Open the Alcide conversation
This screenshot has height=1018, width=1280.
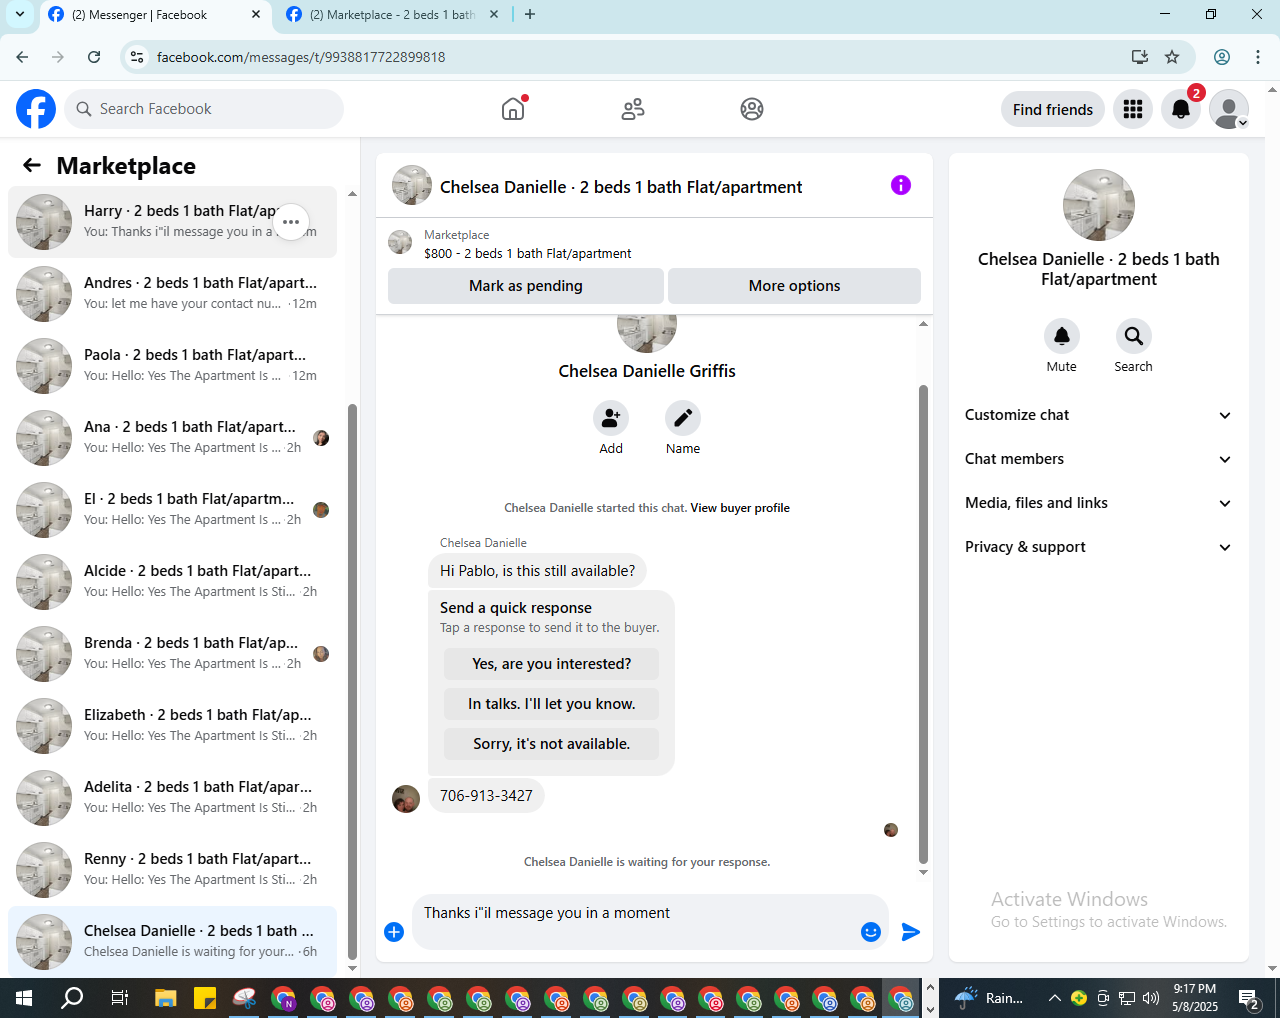(172, 581)
